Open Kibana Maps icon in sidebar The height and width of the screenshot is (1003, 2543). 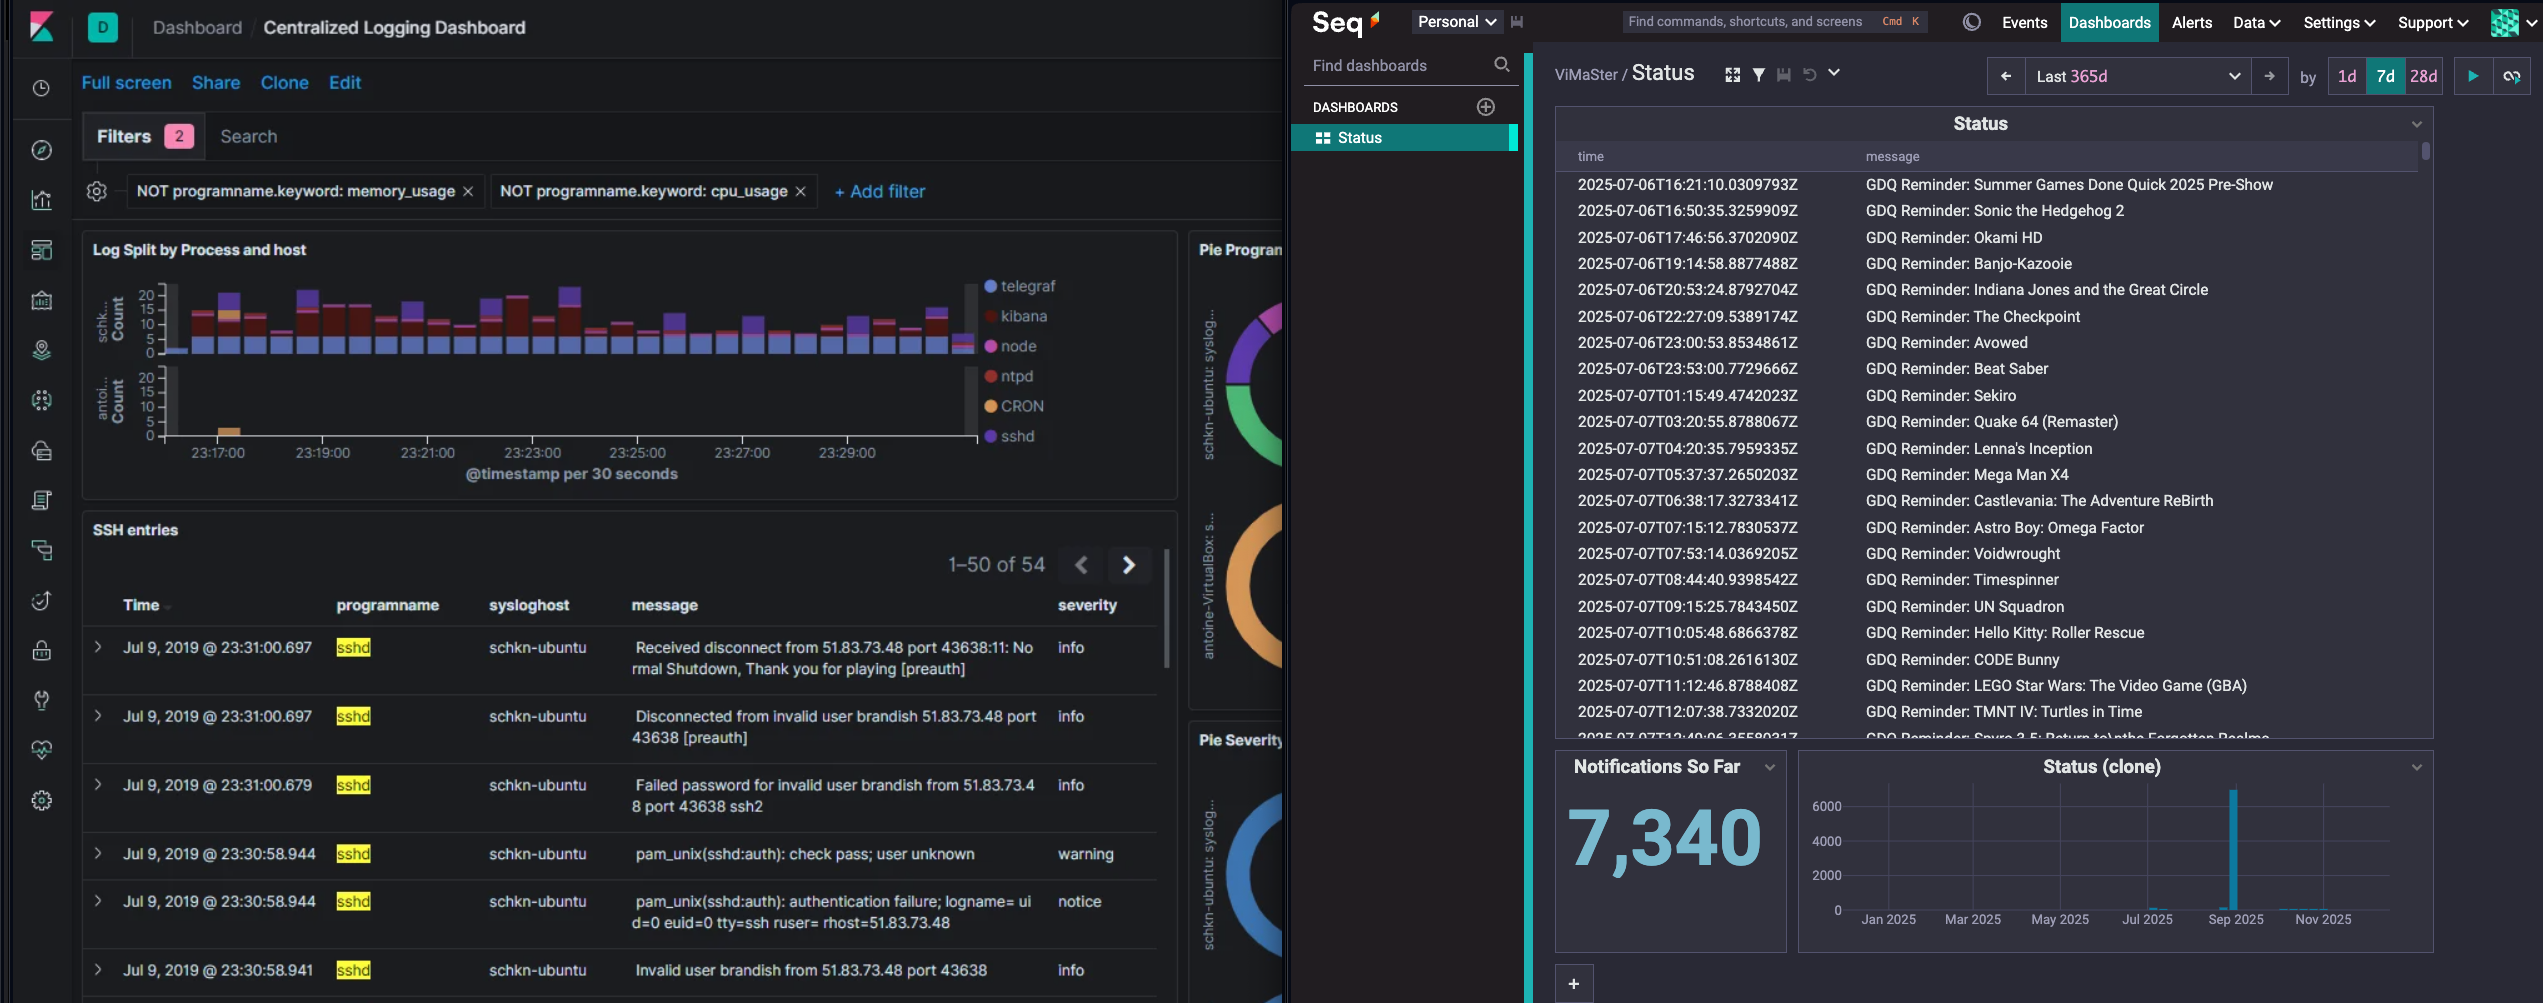point(41,350)
